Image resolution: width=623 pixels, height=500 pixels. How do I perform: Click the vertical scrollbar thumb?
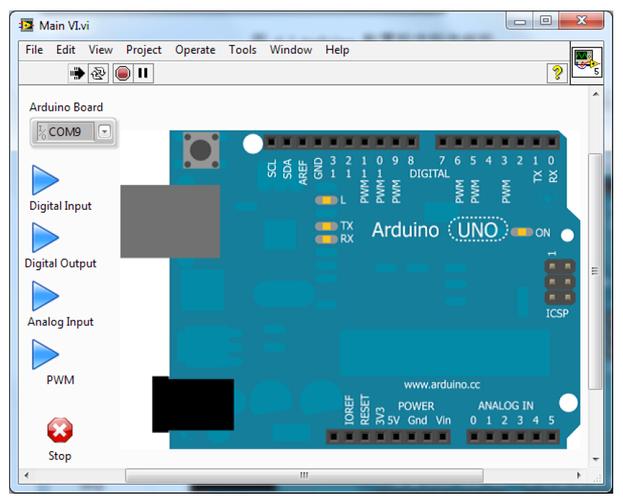595,271
